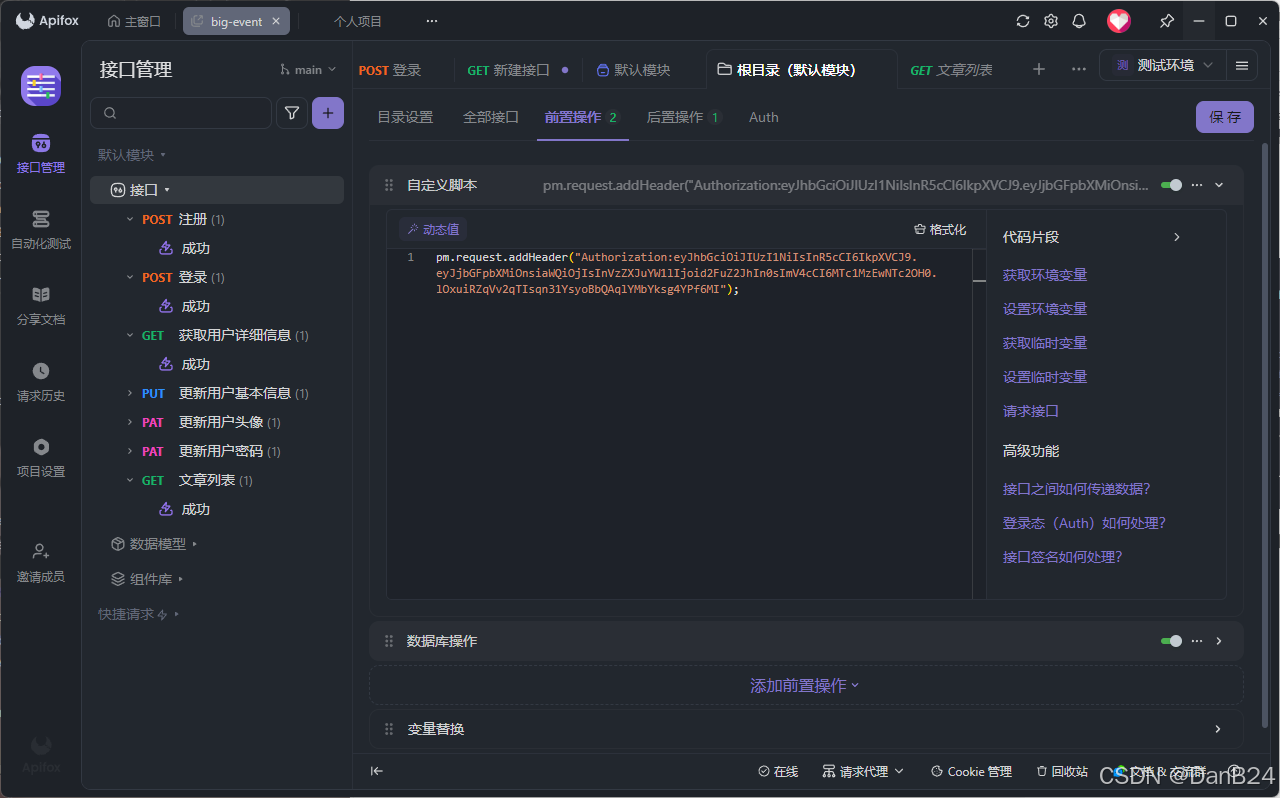The width and height of the screenshot is (1280, 798).
Task: Open 请求历史 in the sidebar
Action: point(40,382)
